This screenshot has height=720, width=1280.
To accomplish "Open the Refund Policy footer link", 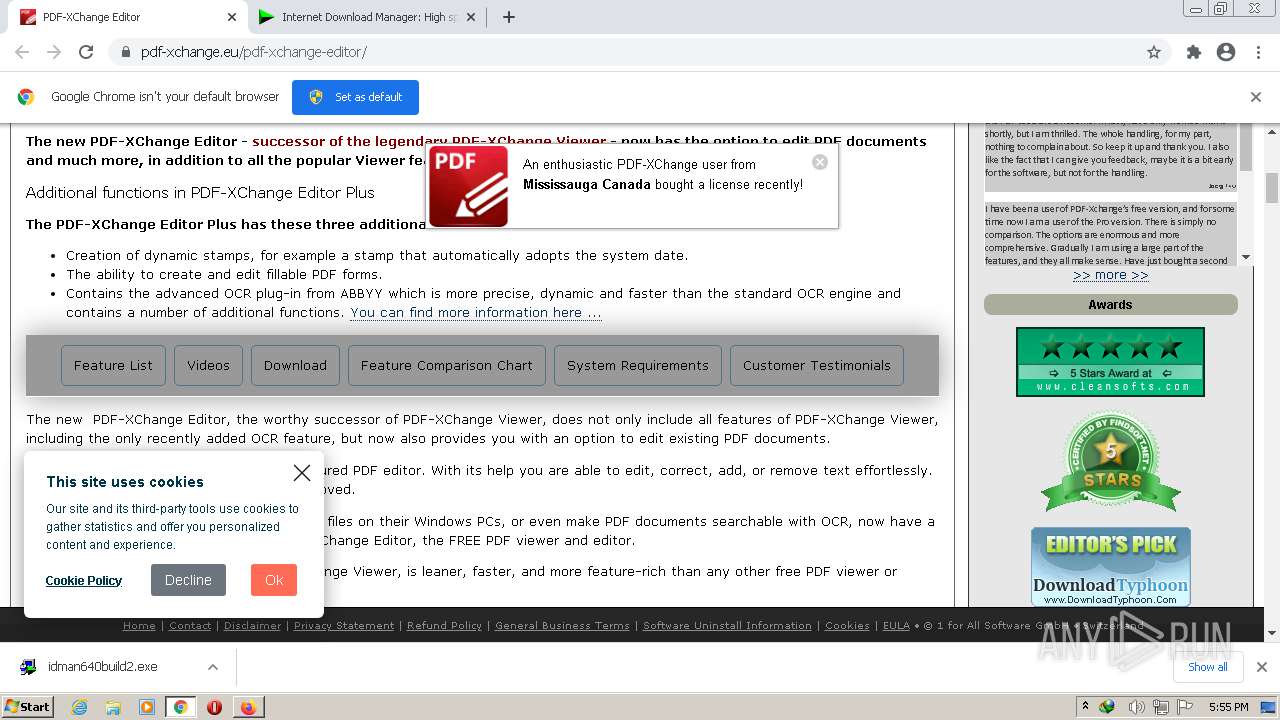I will coord(444,626).
